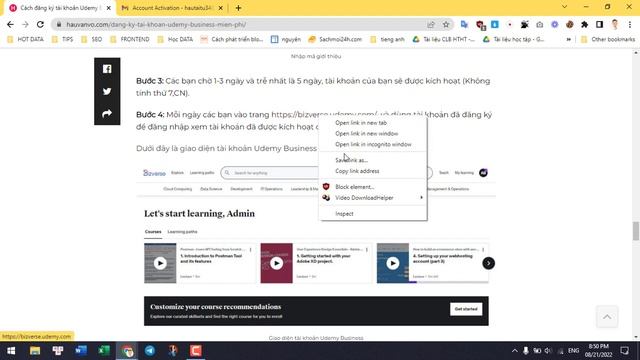The image size is (640, 360).
Task: Open the FRONTEND bookmark folder
Action: (x=130, y=40)
